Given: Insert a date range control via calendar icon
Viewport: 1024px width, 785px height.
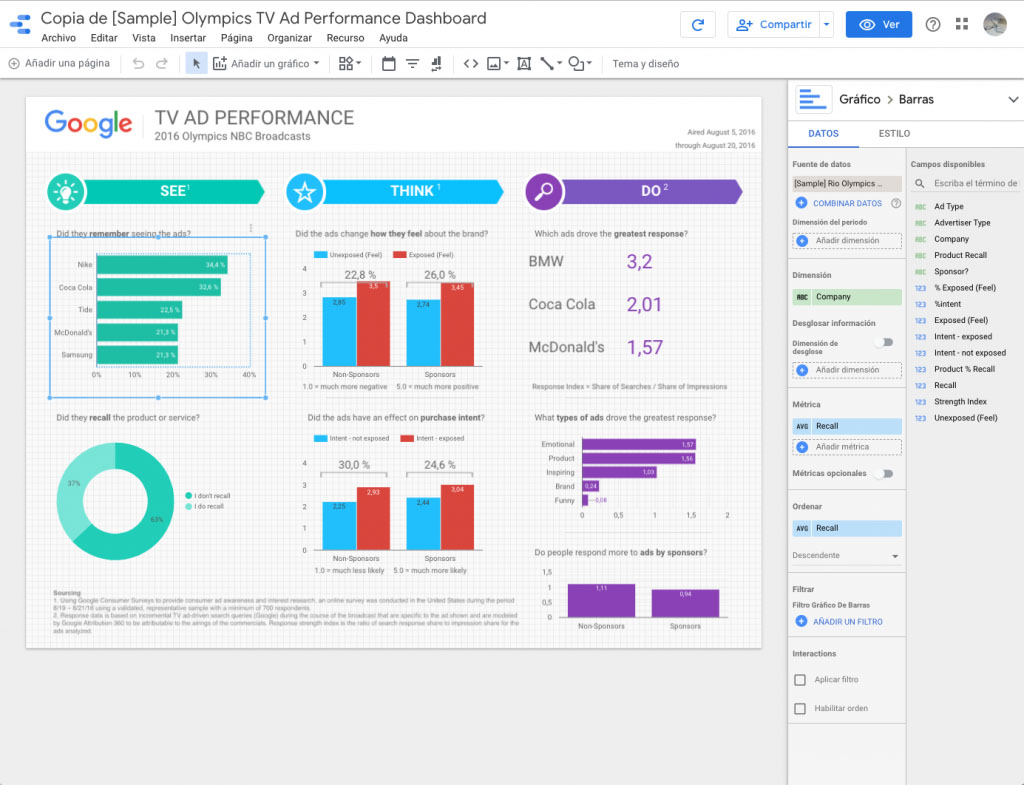Looking at the screenshot, I should (388, 62).
